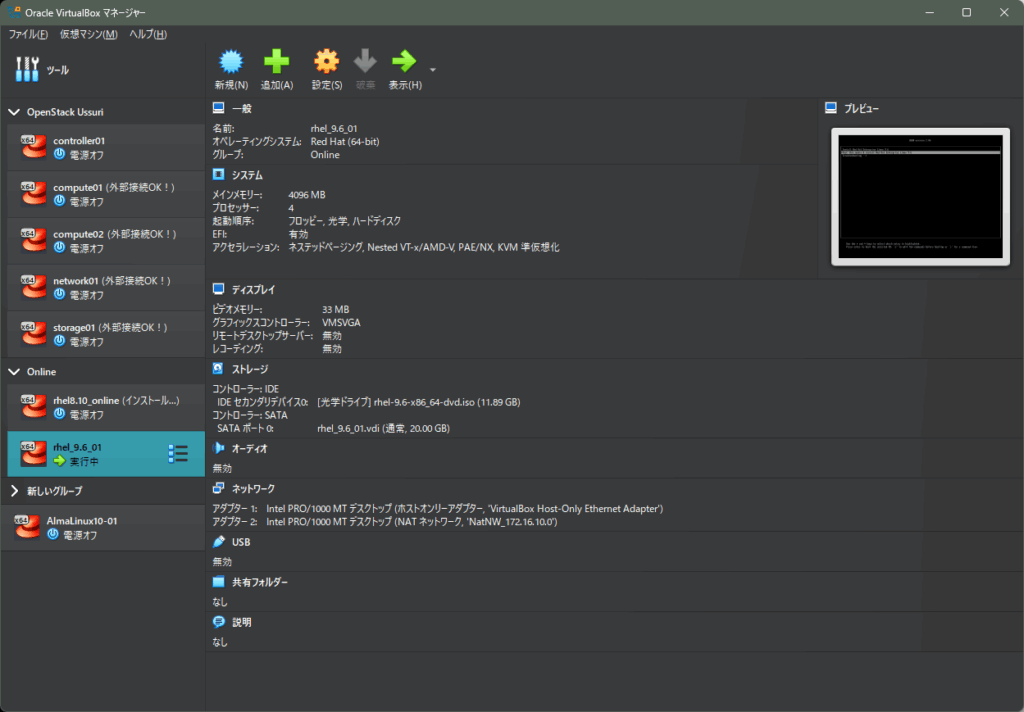Click the システム section chip icon
The image size is (1024, 712).
click(218, 174)
